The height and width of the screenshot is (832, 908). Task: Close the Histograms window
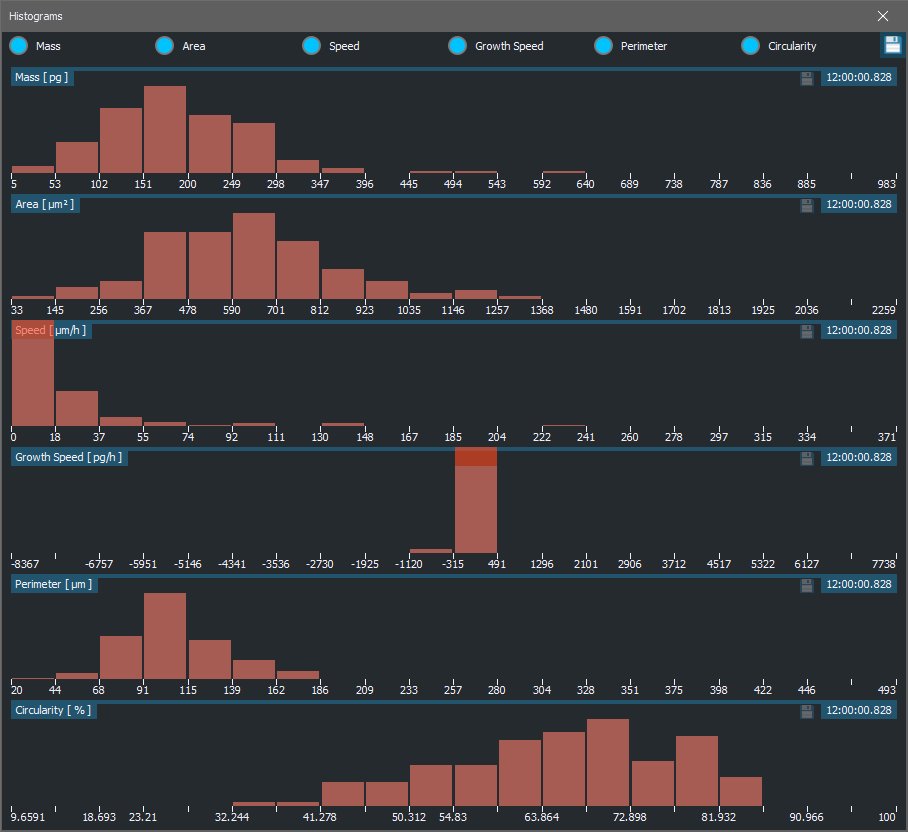882,16
